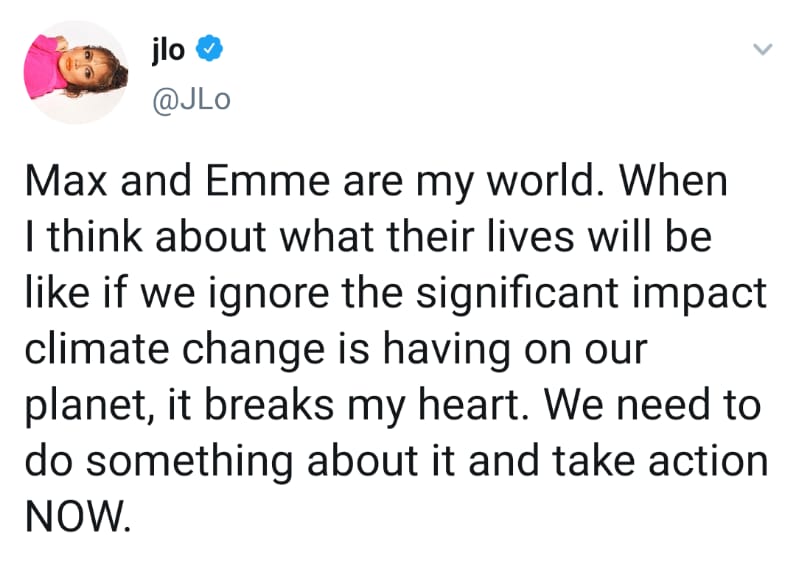
Task: Expand the tweet options chevron
Action: pyautogui.click(x=761, y=49)
